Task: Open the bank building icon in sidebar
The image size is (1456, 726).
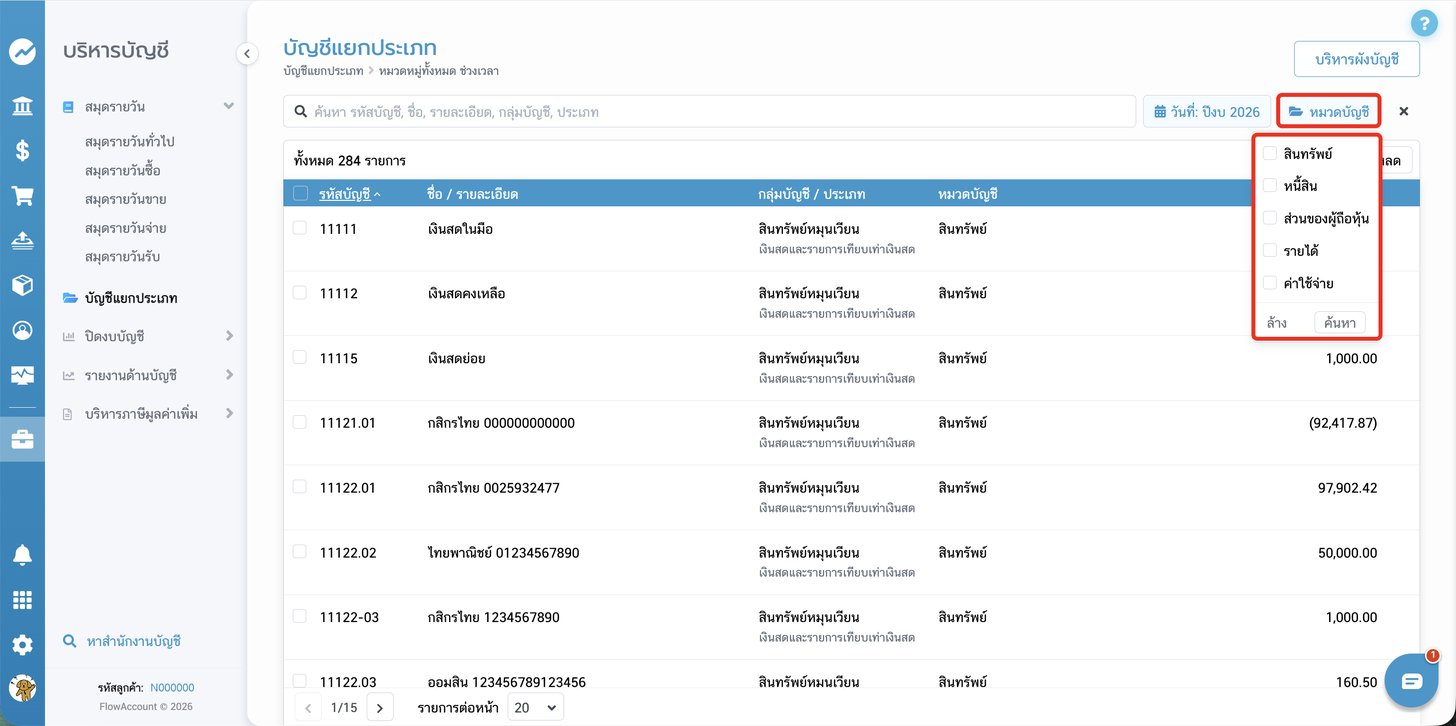Action: pyautogui.click(x=22, y=107)
